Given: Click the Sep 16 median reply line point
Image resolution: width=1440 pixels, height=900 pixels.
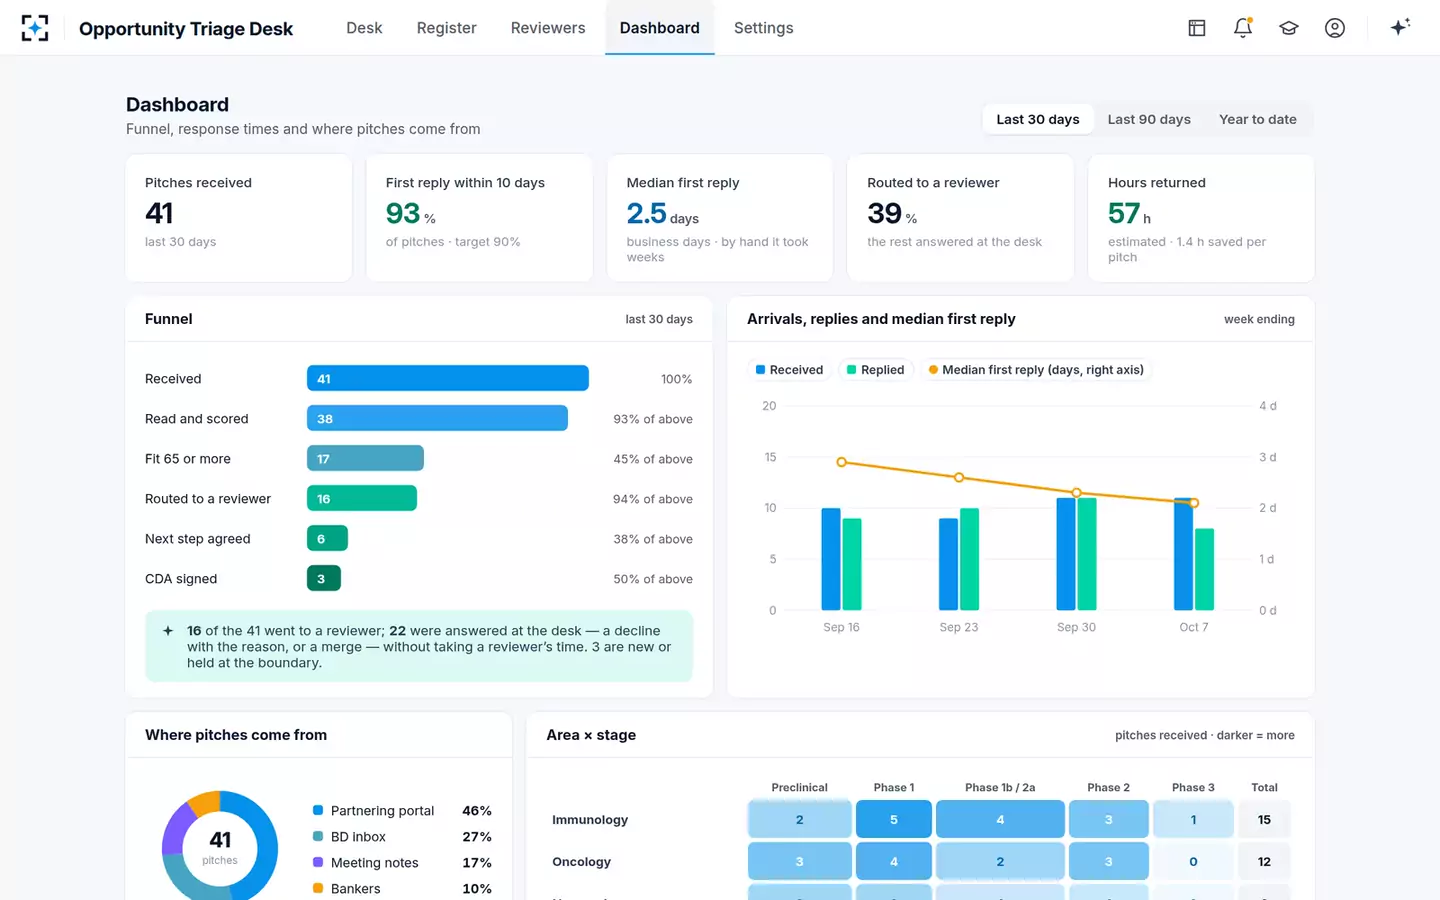Looking at the screenshot, I should (x=841, y=462).
